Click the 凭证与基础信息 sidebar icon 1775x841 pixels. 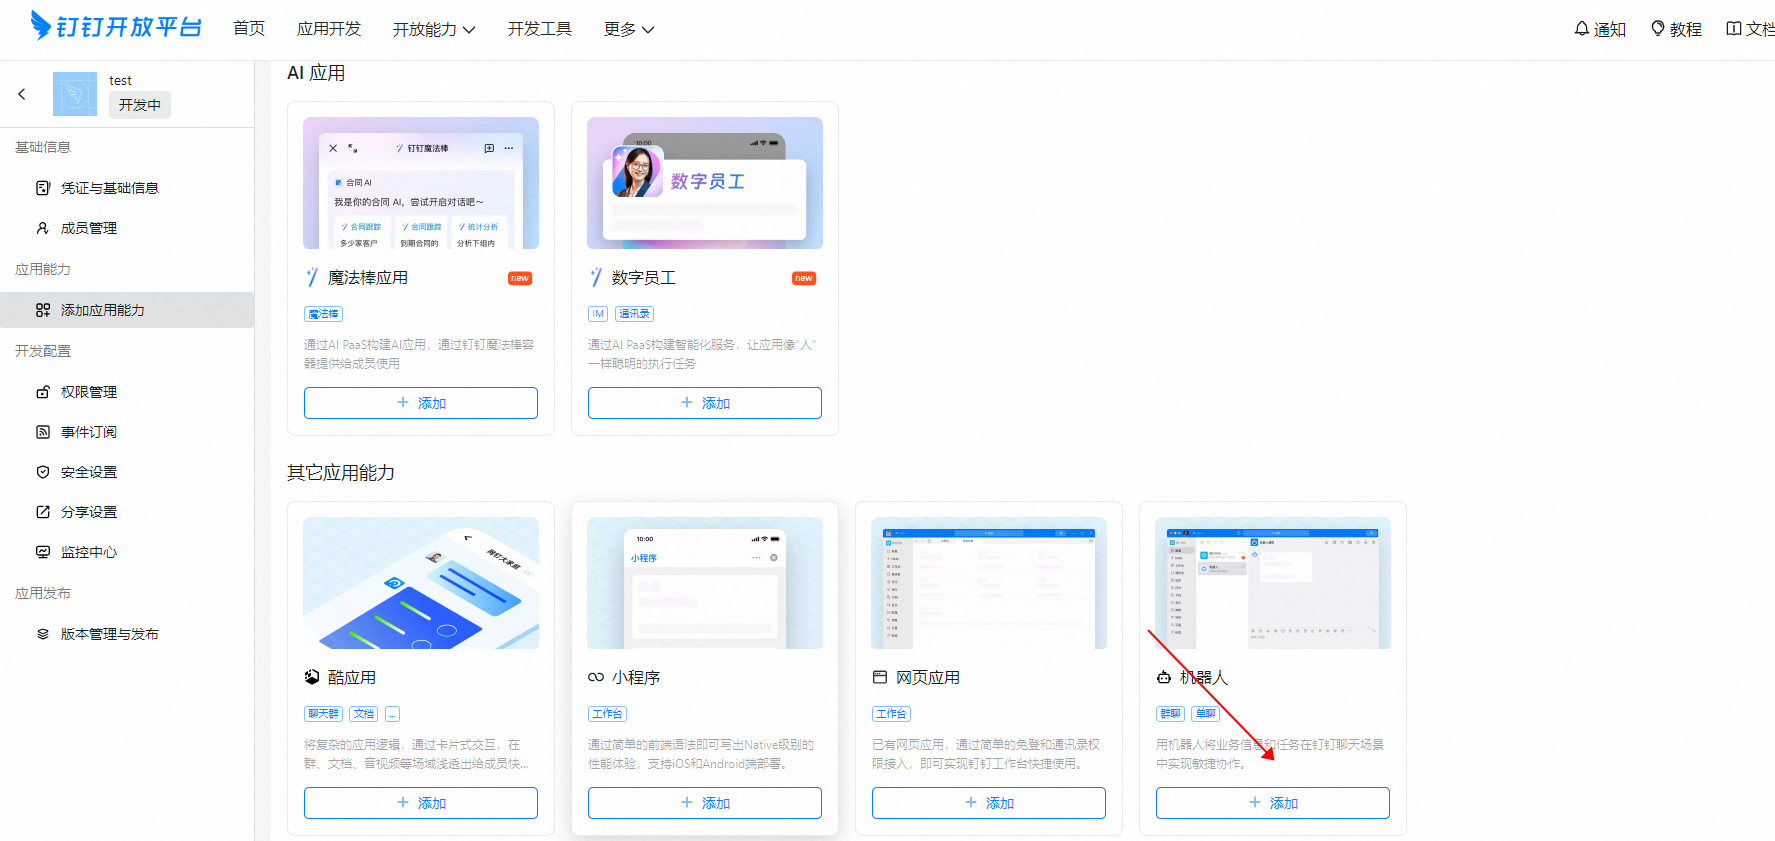tap(43, 188)
